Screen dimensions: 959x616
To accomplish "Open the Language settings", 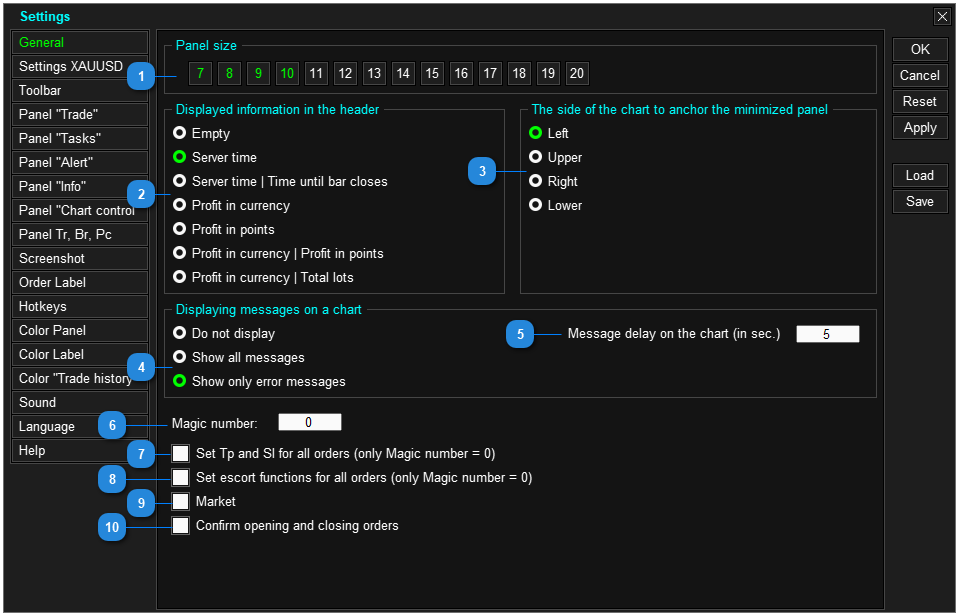I will [x=80, y=426].
